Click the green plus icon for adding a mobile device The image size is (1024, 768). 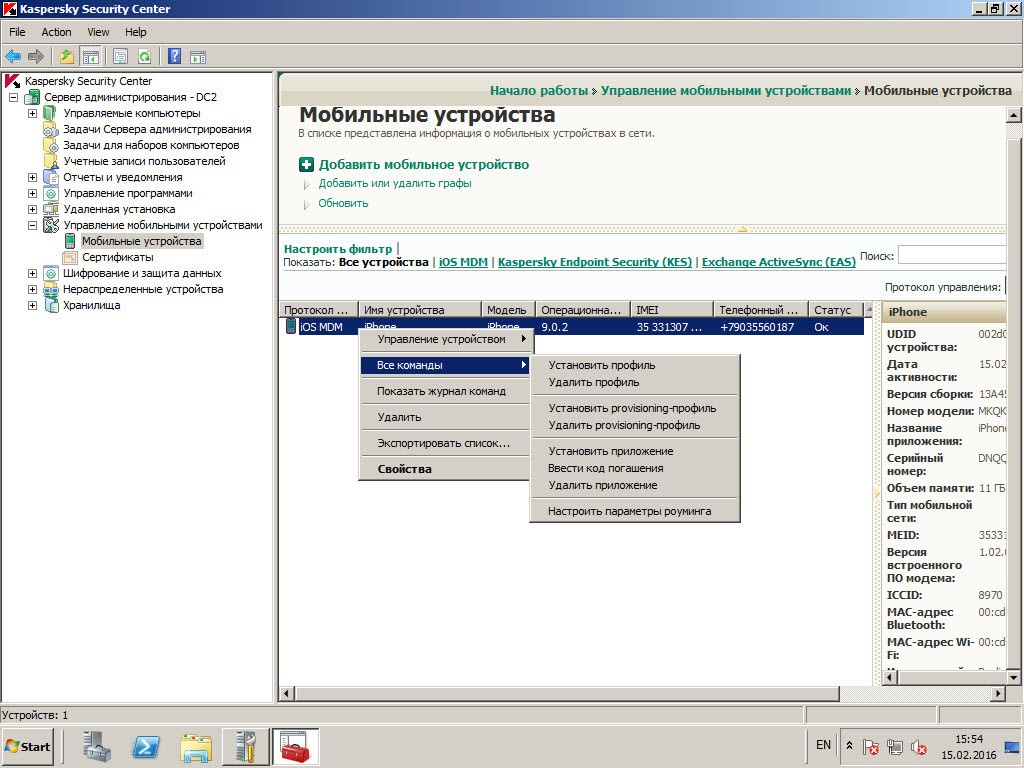[306, 165]
